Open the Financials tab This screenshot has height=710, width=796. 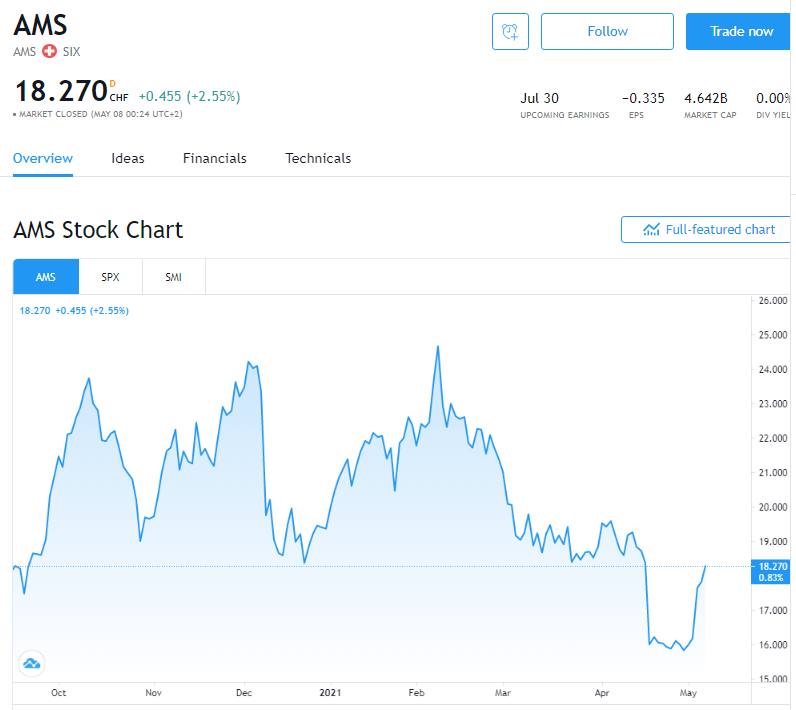pyautogui.click(x=215, y=158)
